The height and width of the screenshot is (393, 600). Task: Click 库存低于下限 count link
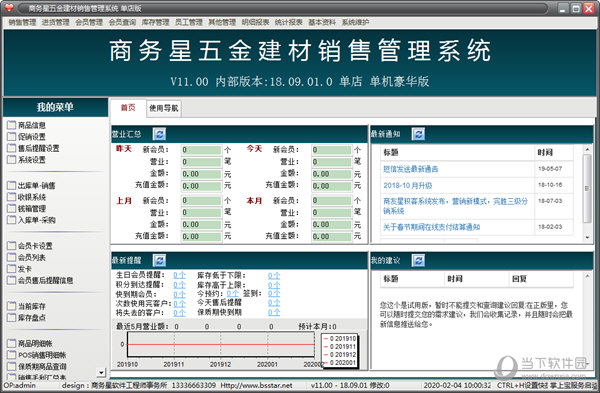[x=274, y=276]
